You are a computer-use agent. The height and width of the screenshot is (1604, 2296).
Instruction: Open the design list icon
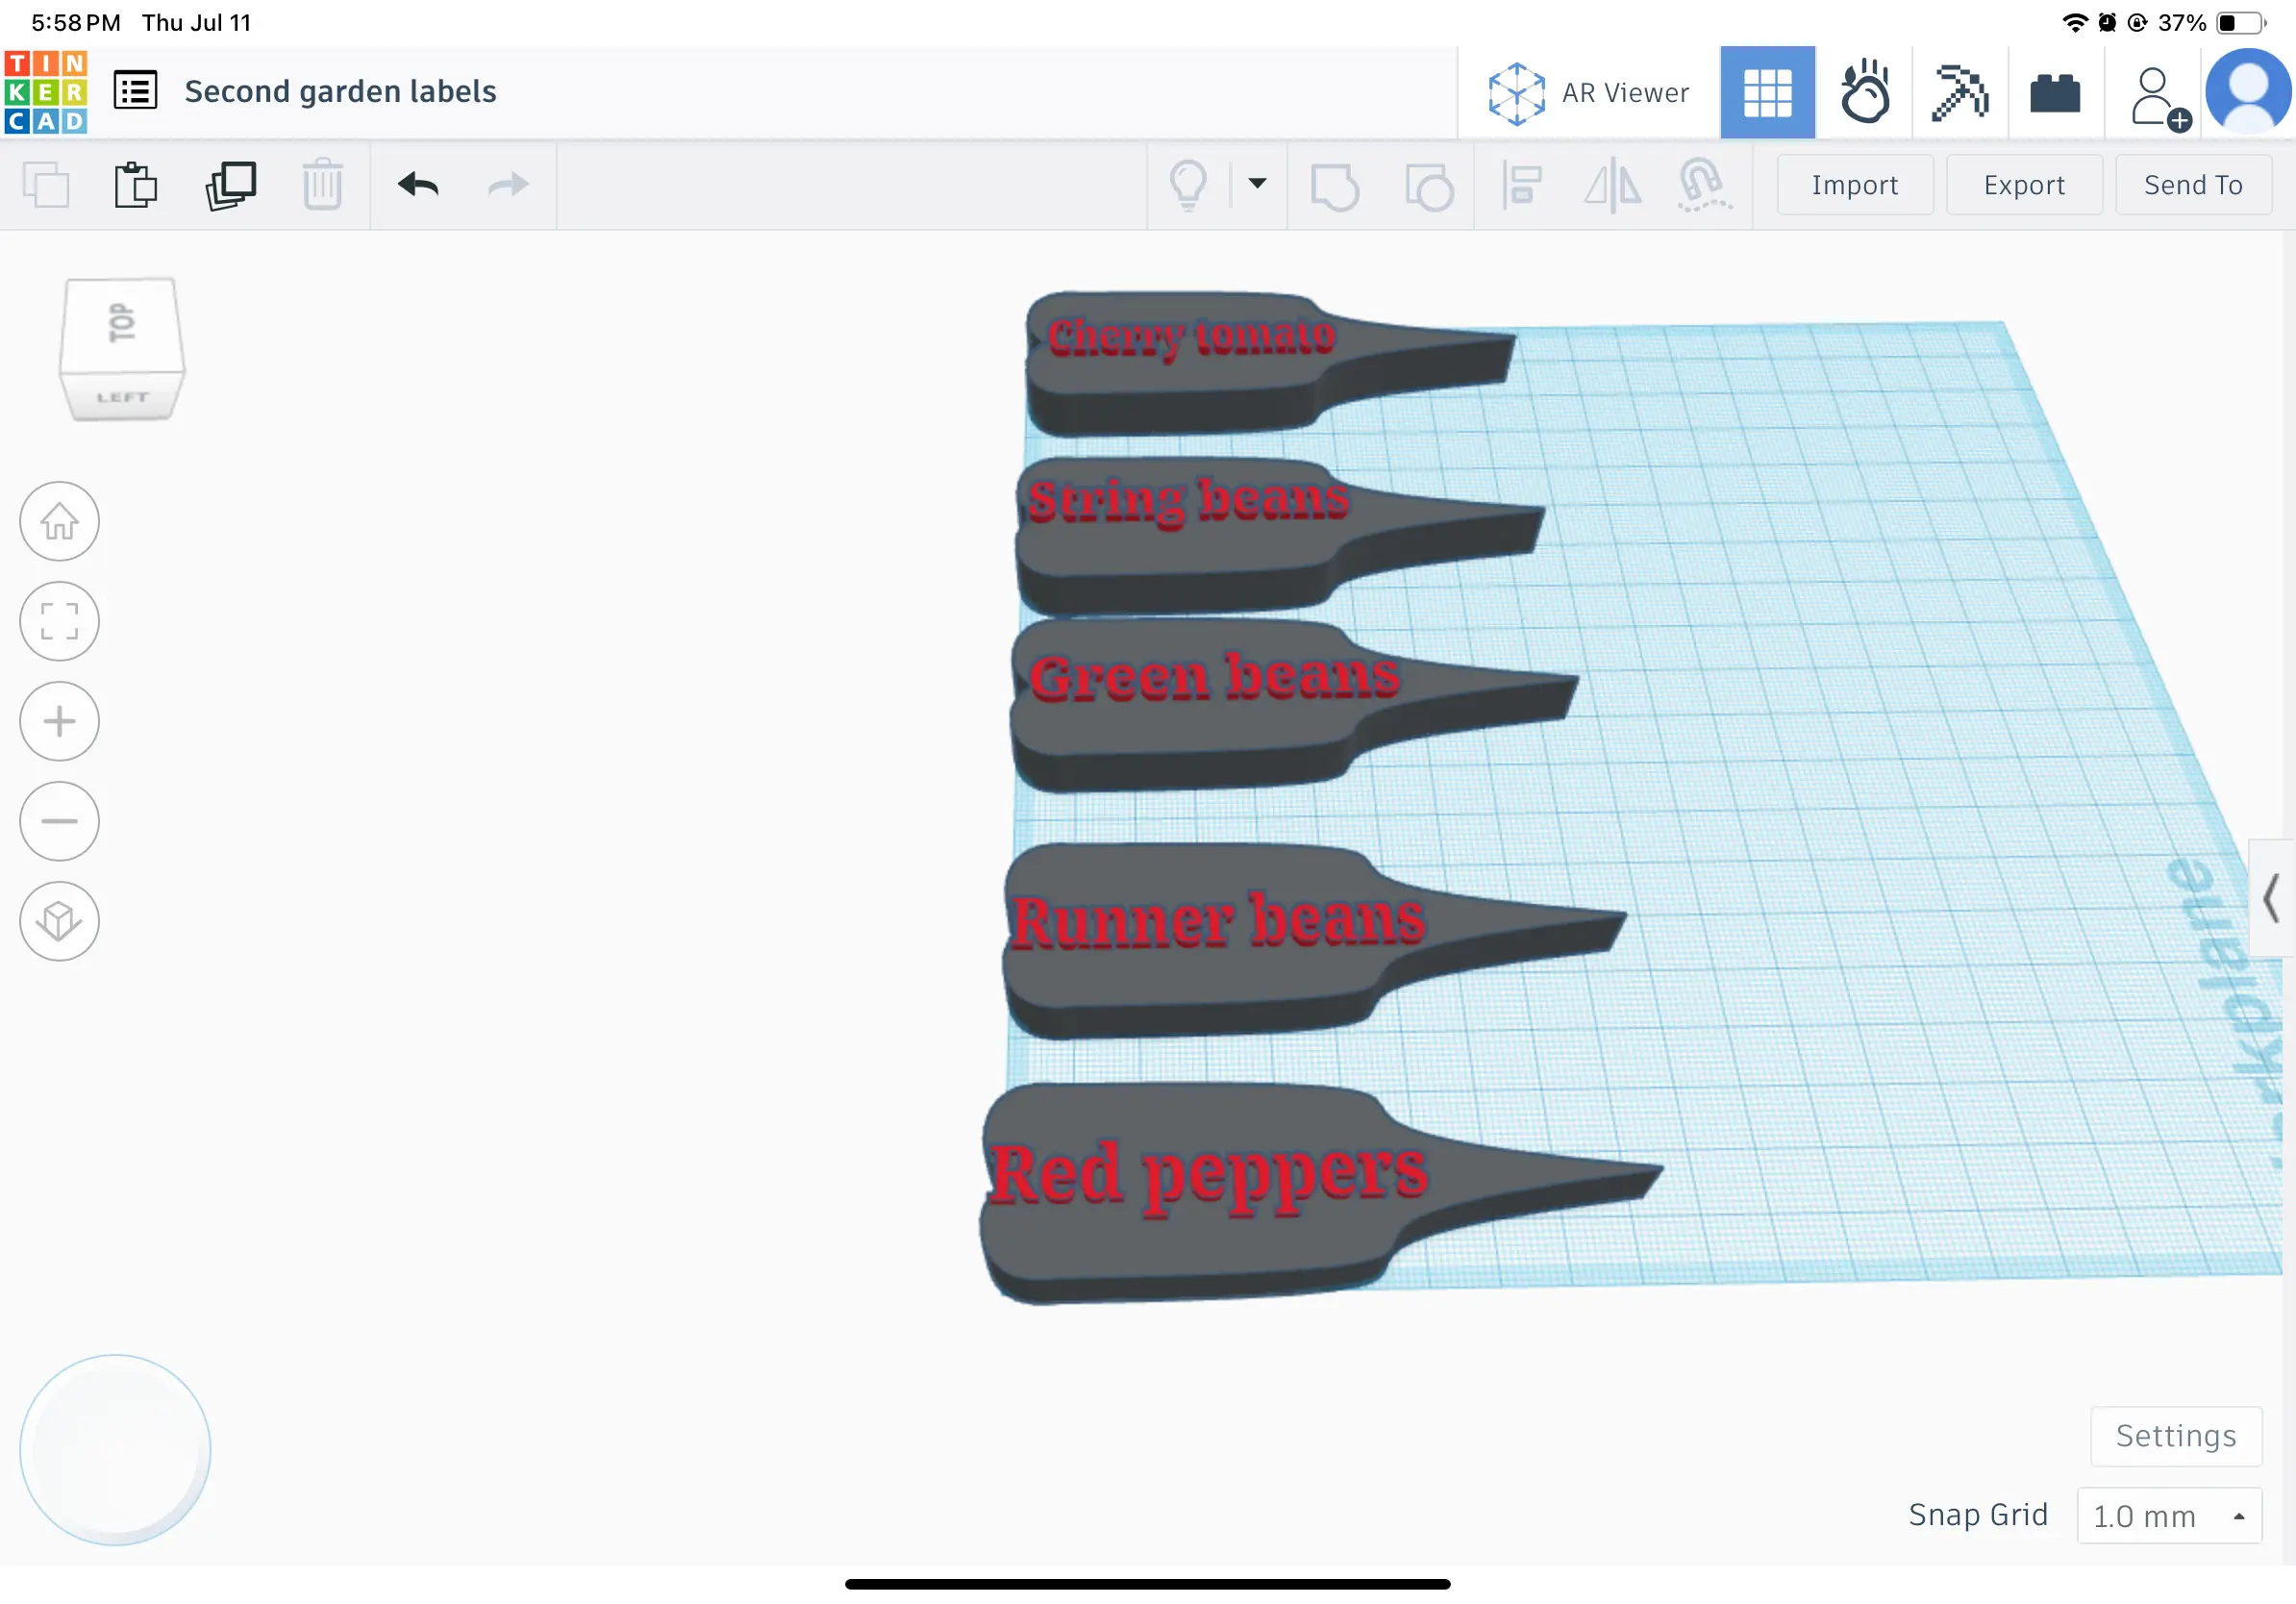(x=135, y=91)
